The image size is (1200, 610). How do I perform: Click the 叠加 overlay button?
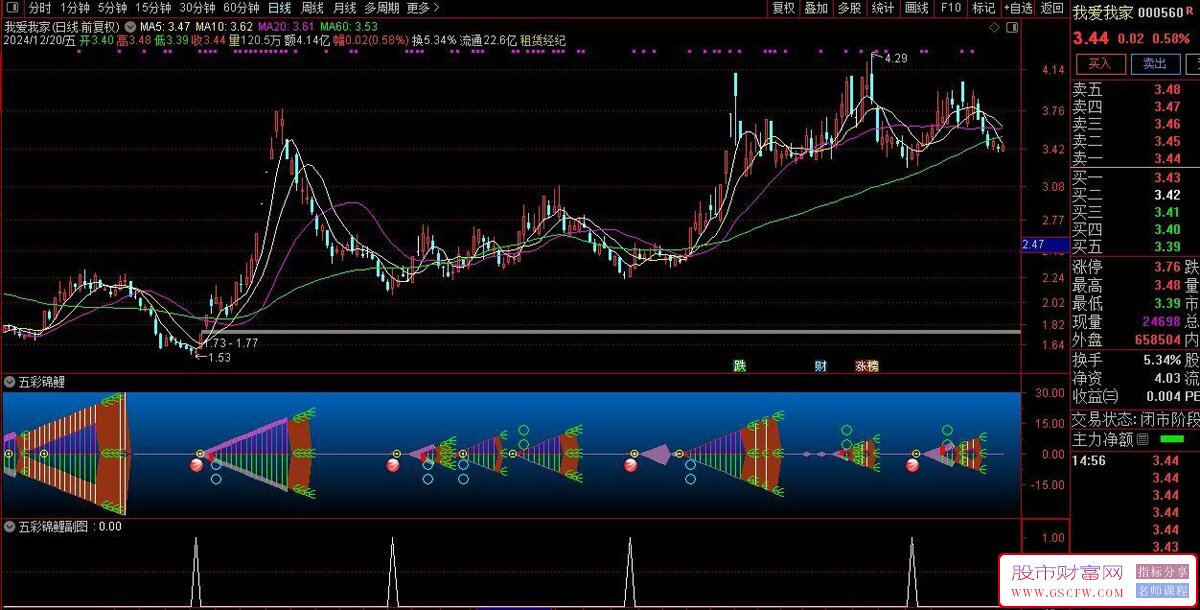[816, 8]
